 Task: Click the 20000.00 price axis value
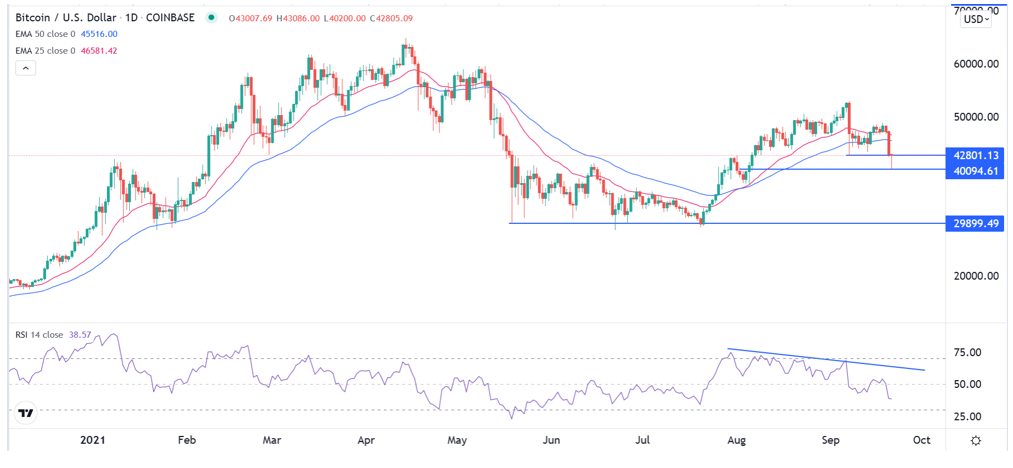point(977,277)
